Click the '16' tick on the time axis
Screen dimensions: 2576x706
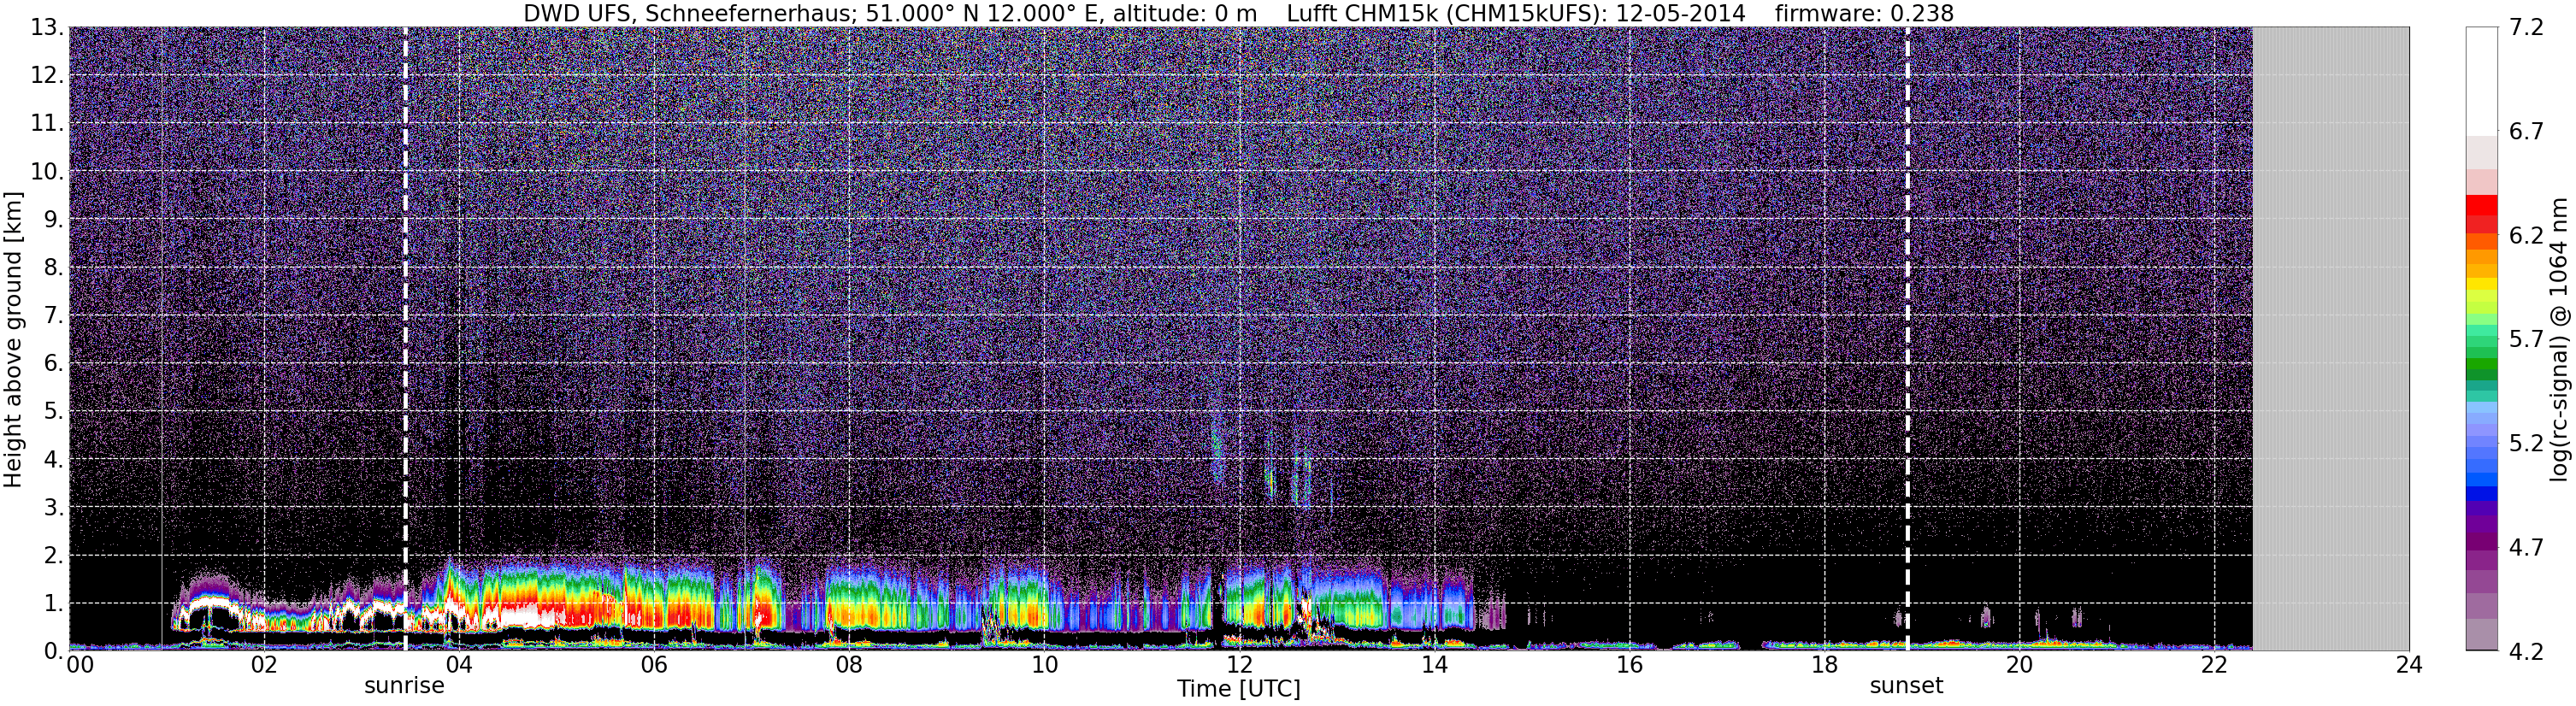pyautogui.click(x=1629, y=665)
